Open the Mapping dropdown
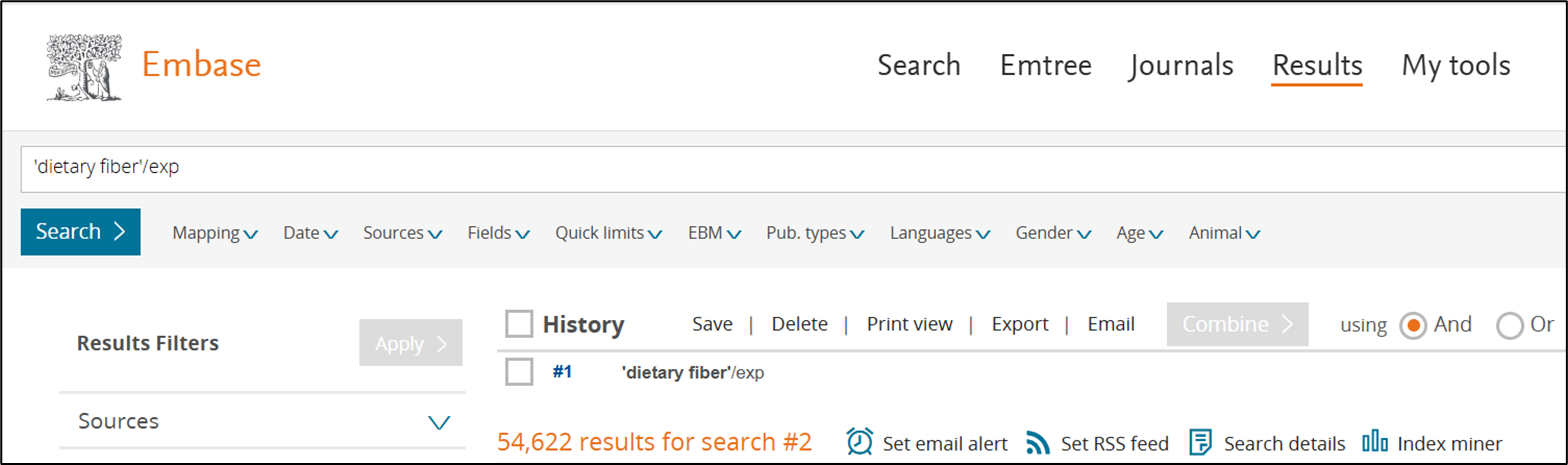 point(215,233)
